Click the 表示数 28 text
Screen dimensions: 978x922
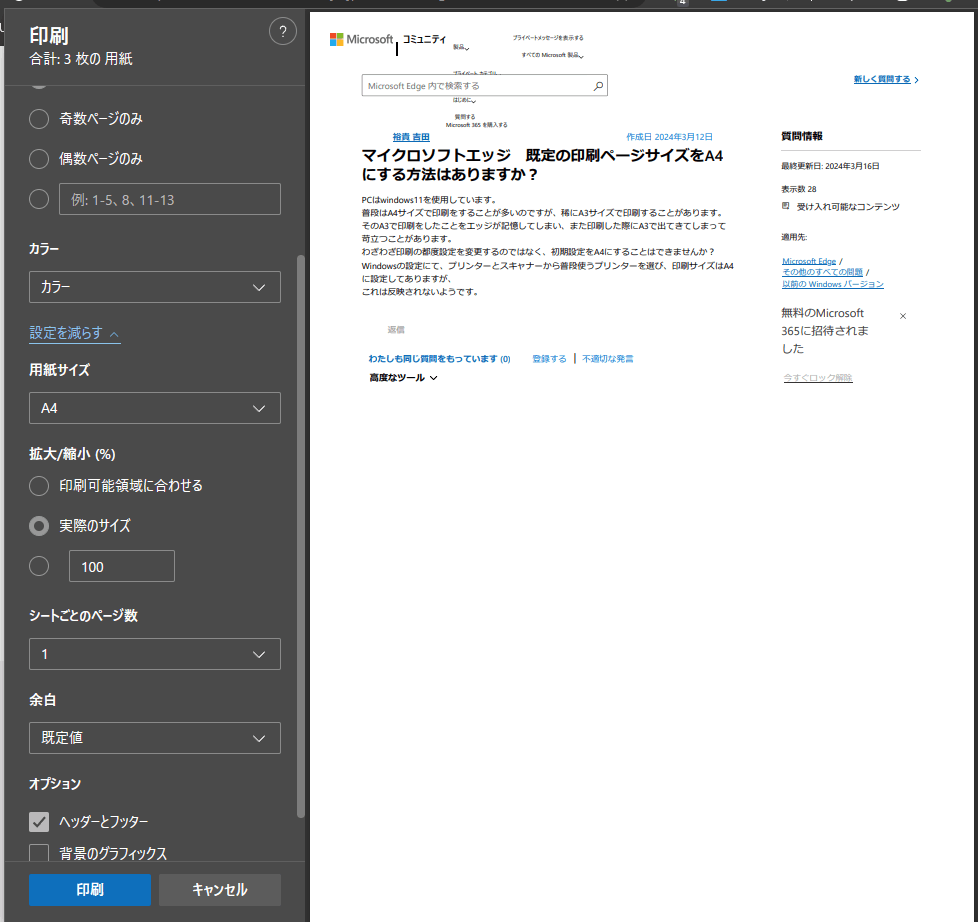798,189
